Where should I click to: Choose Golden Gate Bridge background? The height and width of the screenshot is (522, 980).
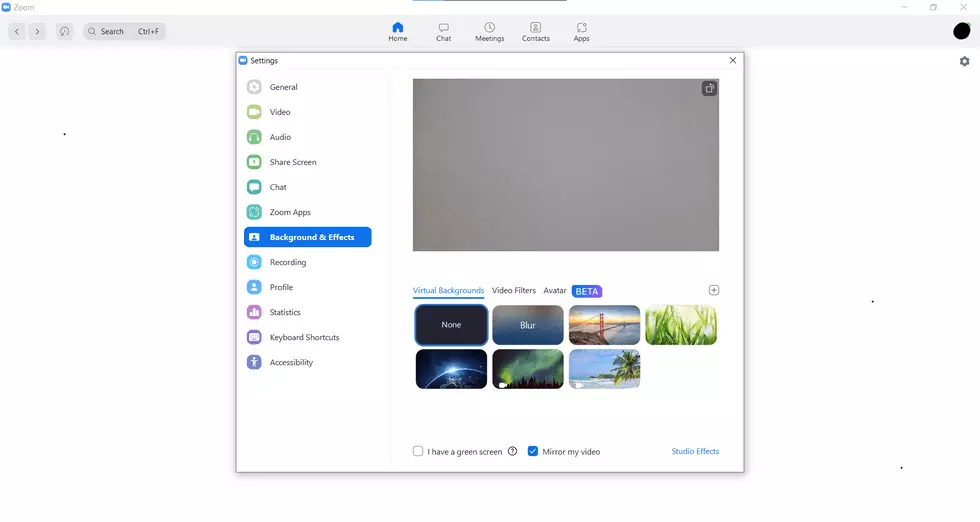coord(604,325)
